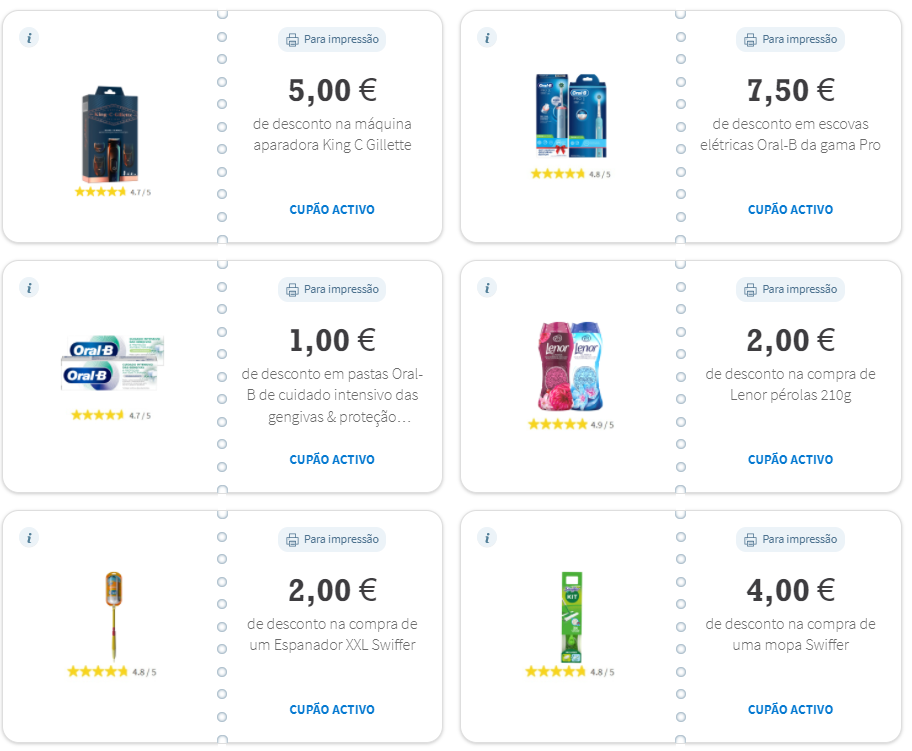Print the Oral-B toothpaste 1,00 € coupon
The height and width of the screenshot is (751, 912).
pyautogui.click(x=332, y=289)
